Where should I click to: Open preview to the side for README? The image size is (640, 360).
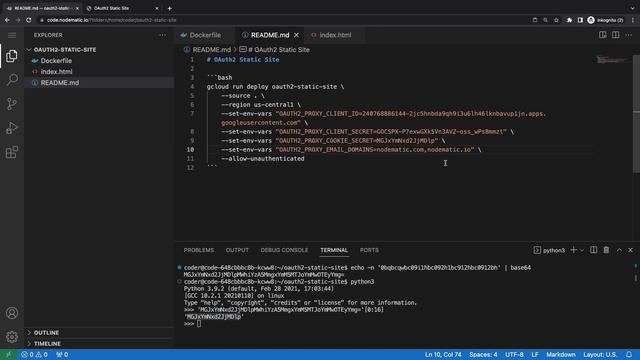click(602, 35)
